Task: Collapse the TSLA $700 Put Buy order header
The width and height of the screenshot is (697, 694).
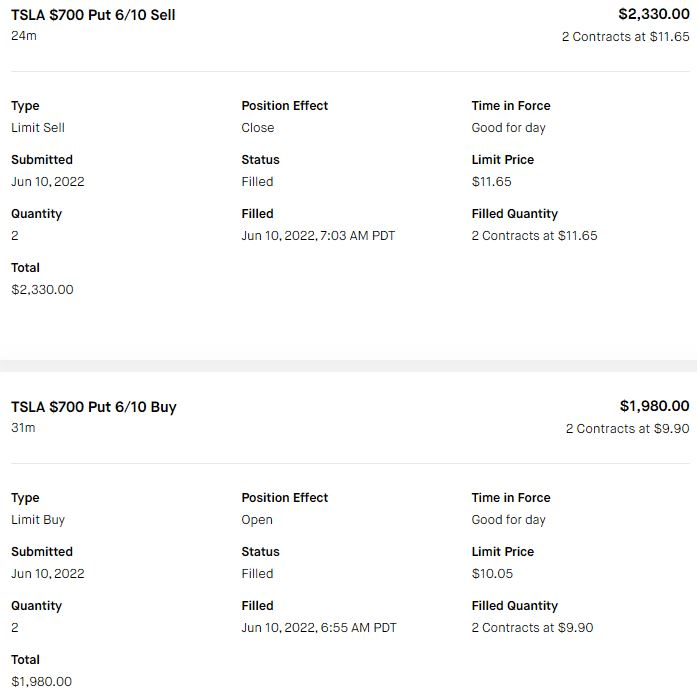Action: point(94,407)
